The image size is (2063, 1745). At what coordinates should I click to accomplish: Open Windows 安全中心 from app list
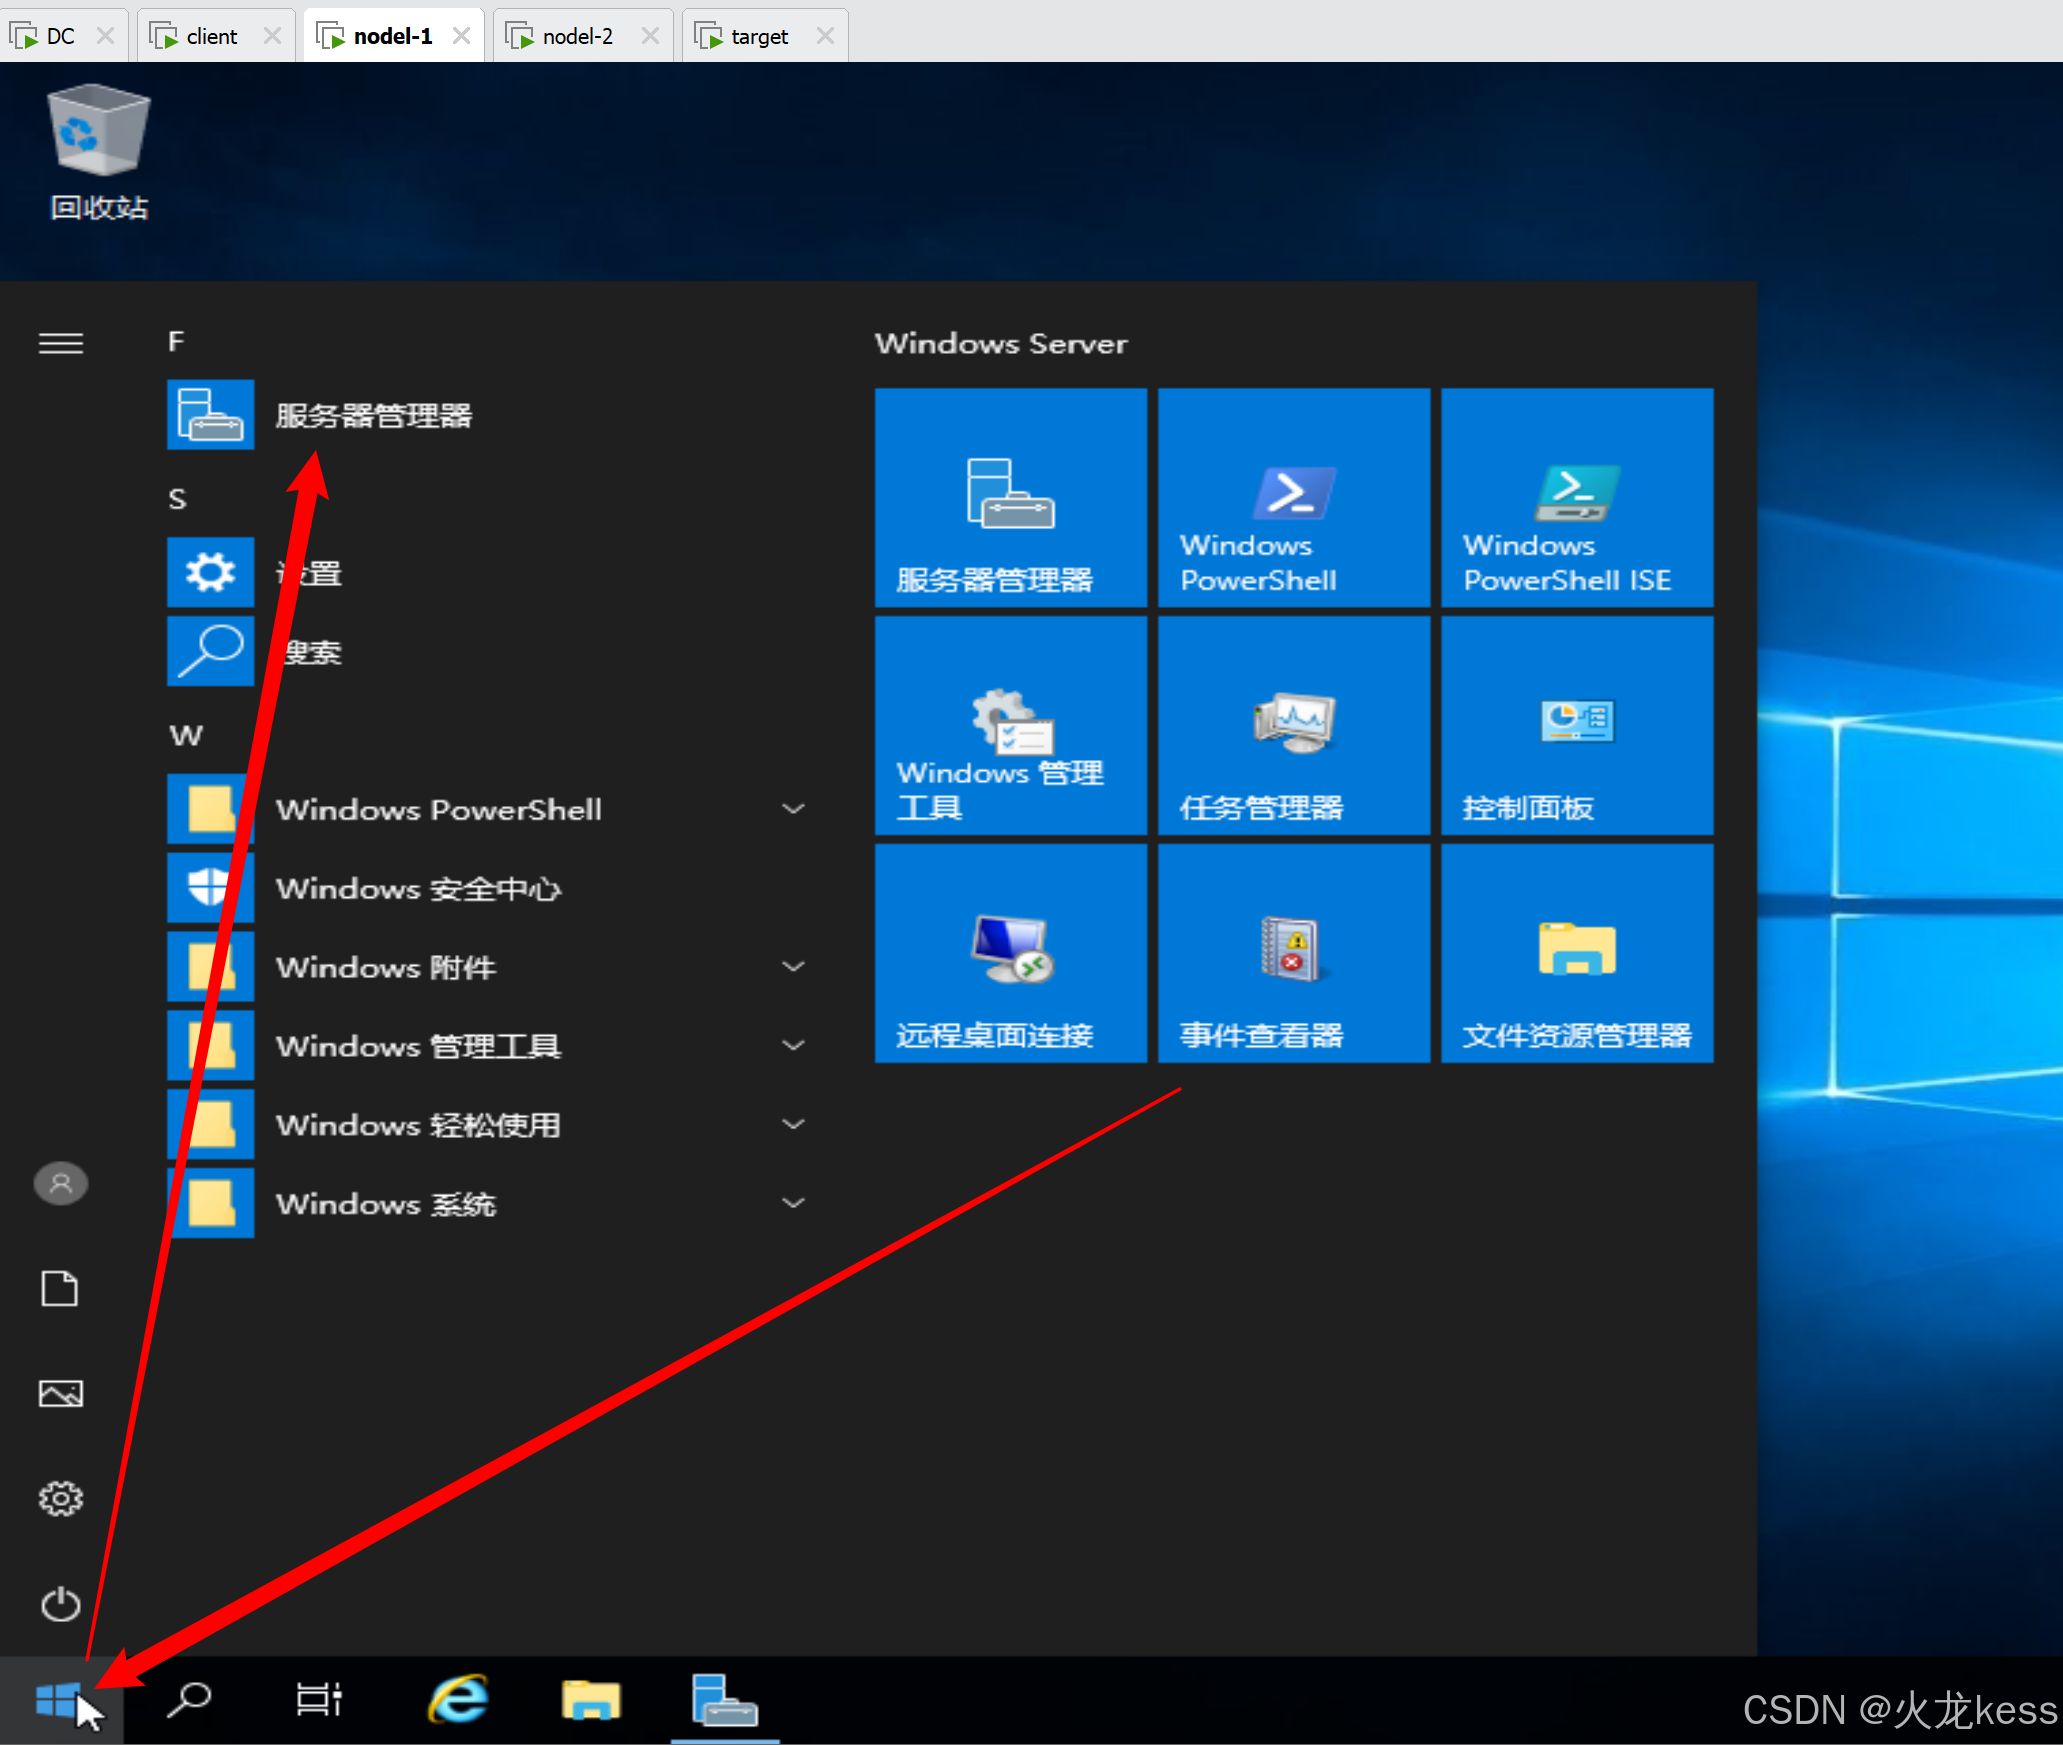point(418,888)
